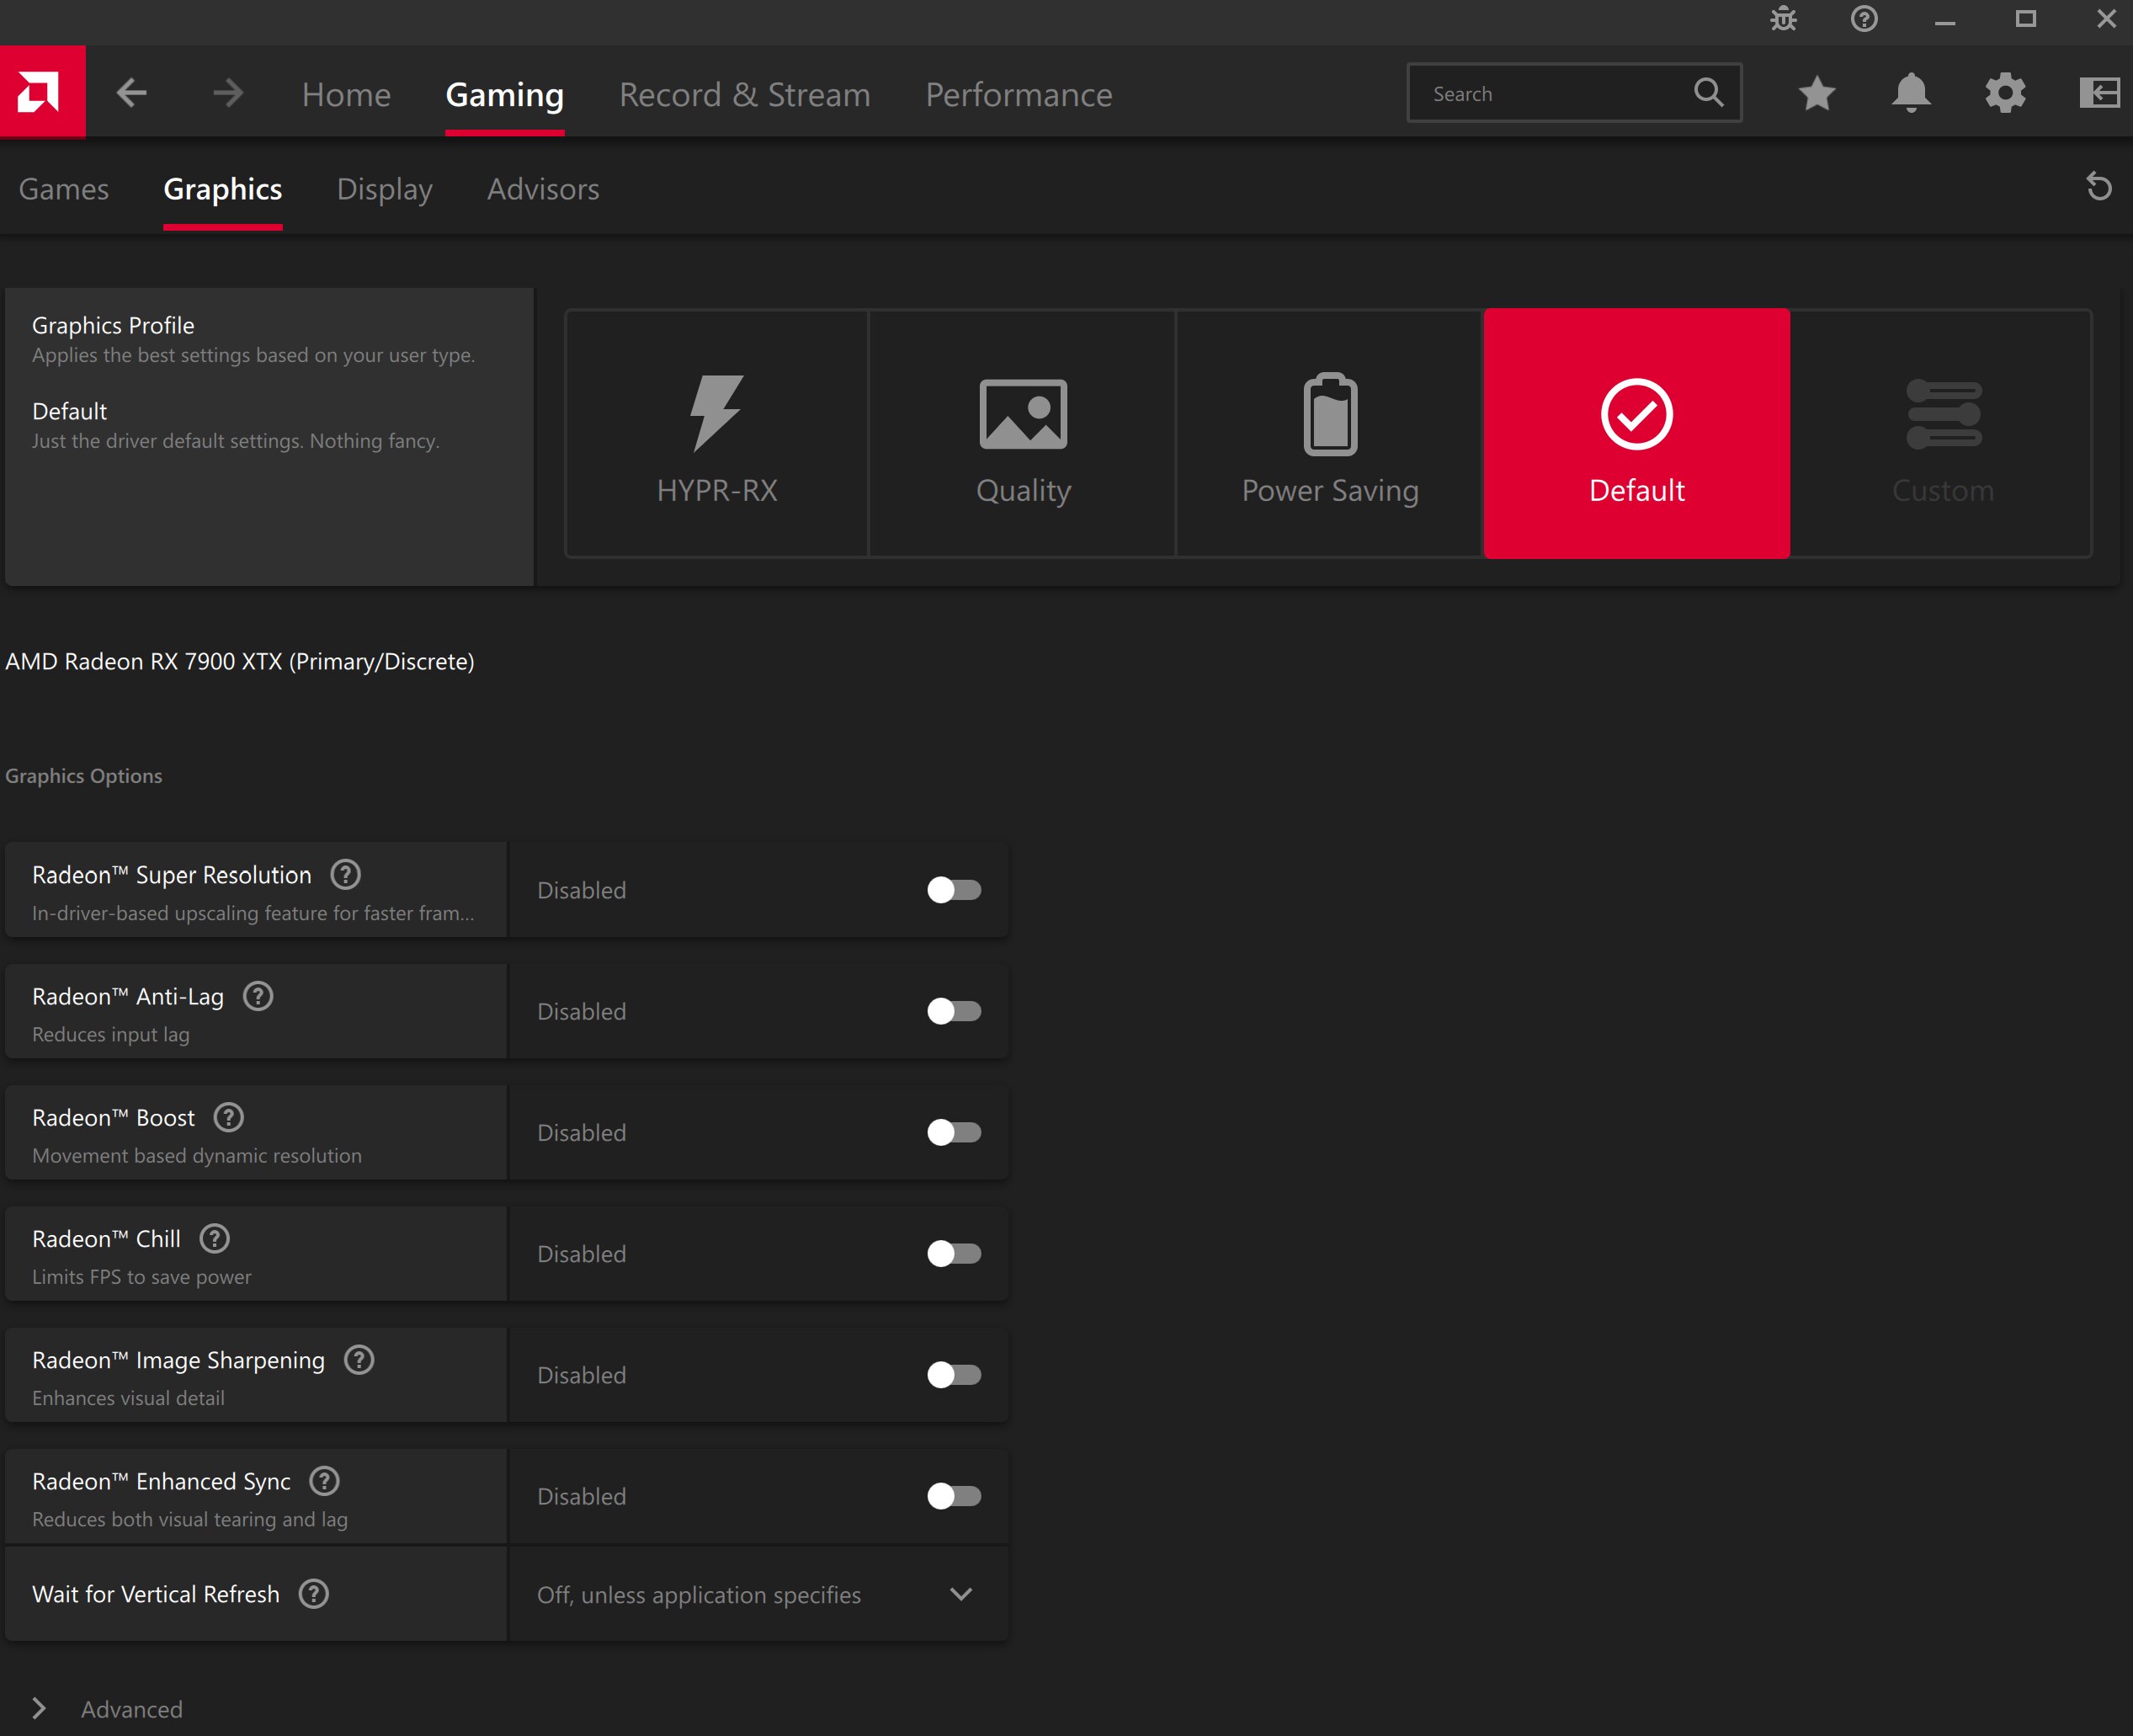Switch to the Performance tab

point(1019,94)
